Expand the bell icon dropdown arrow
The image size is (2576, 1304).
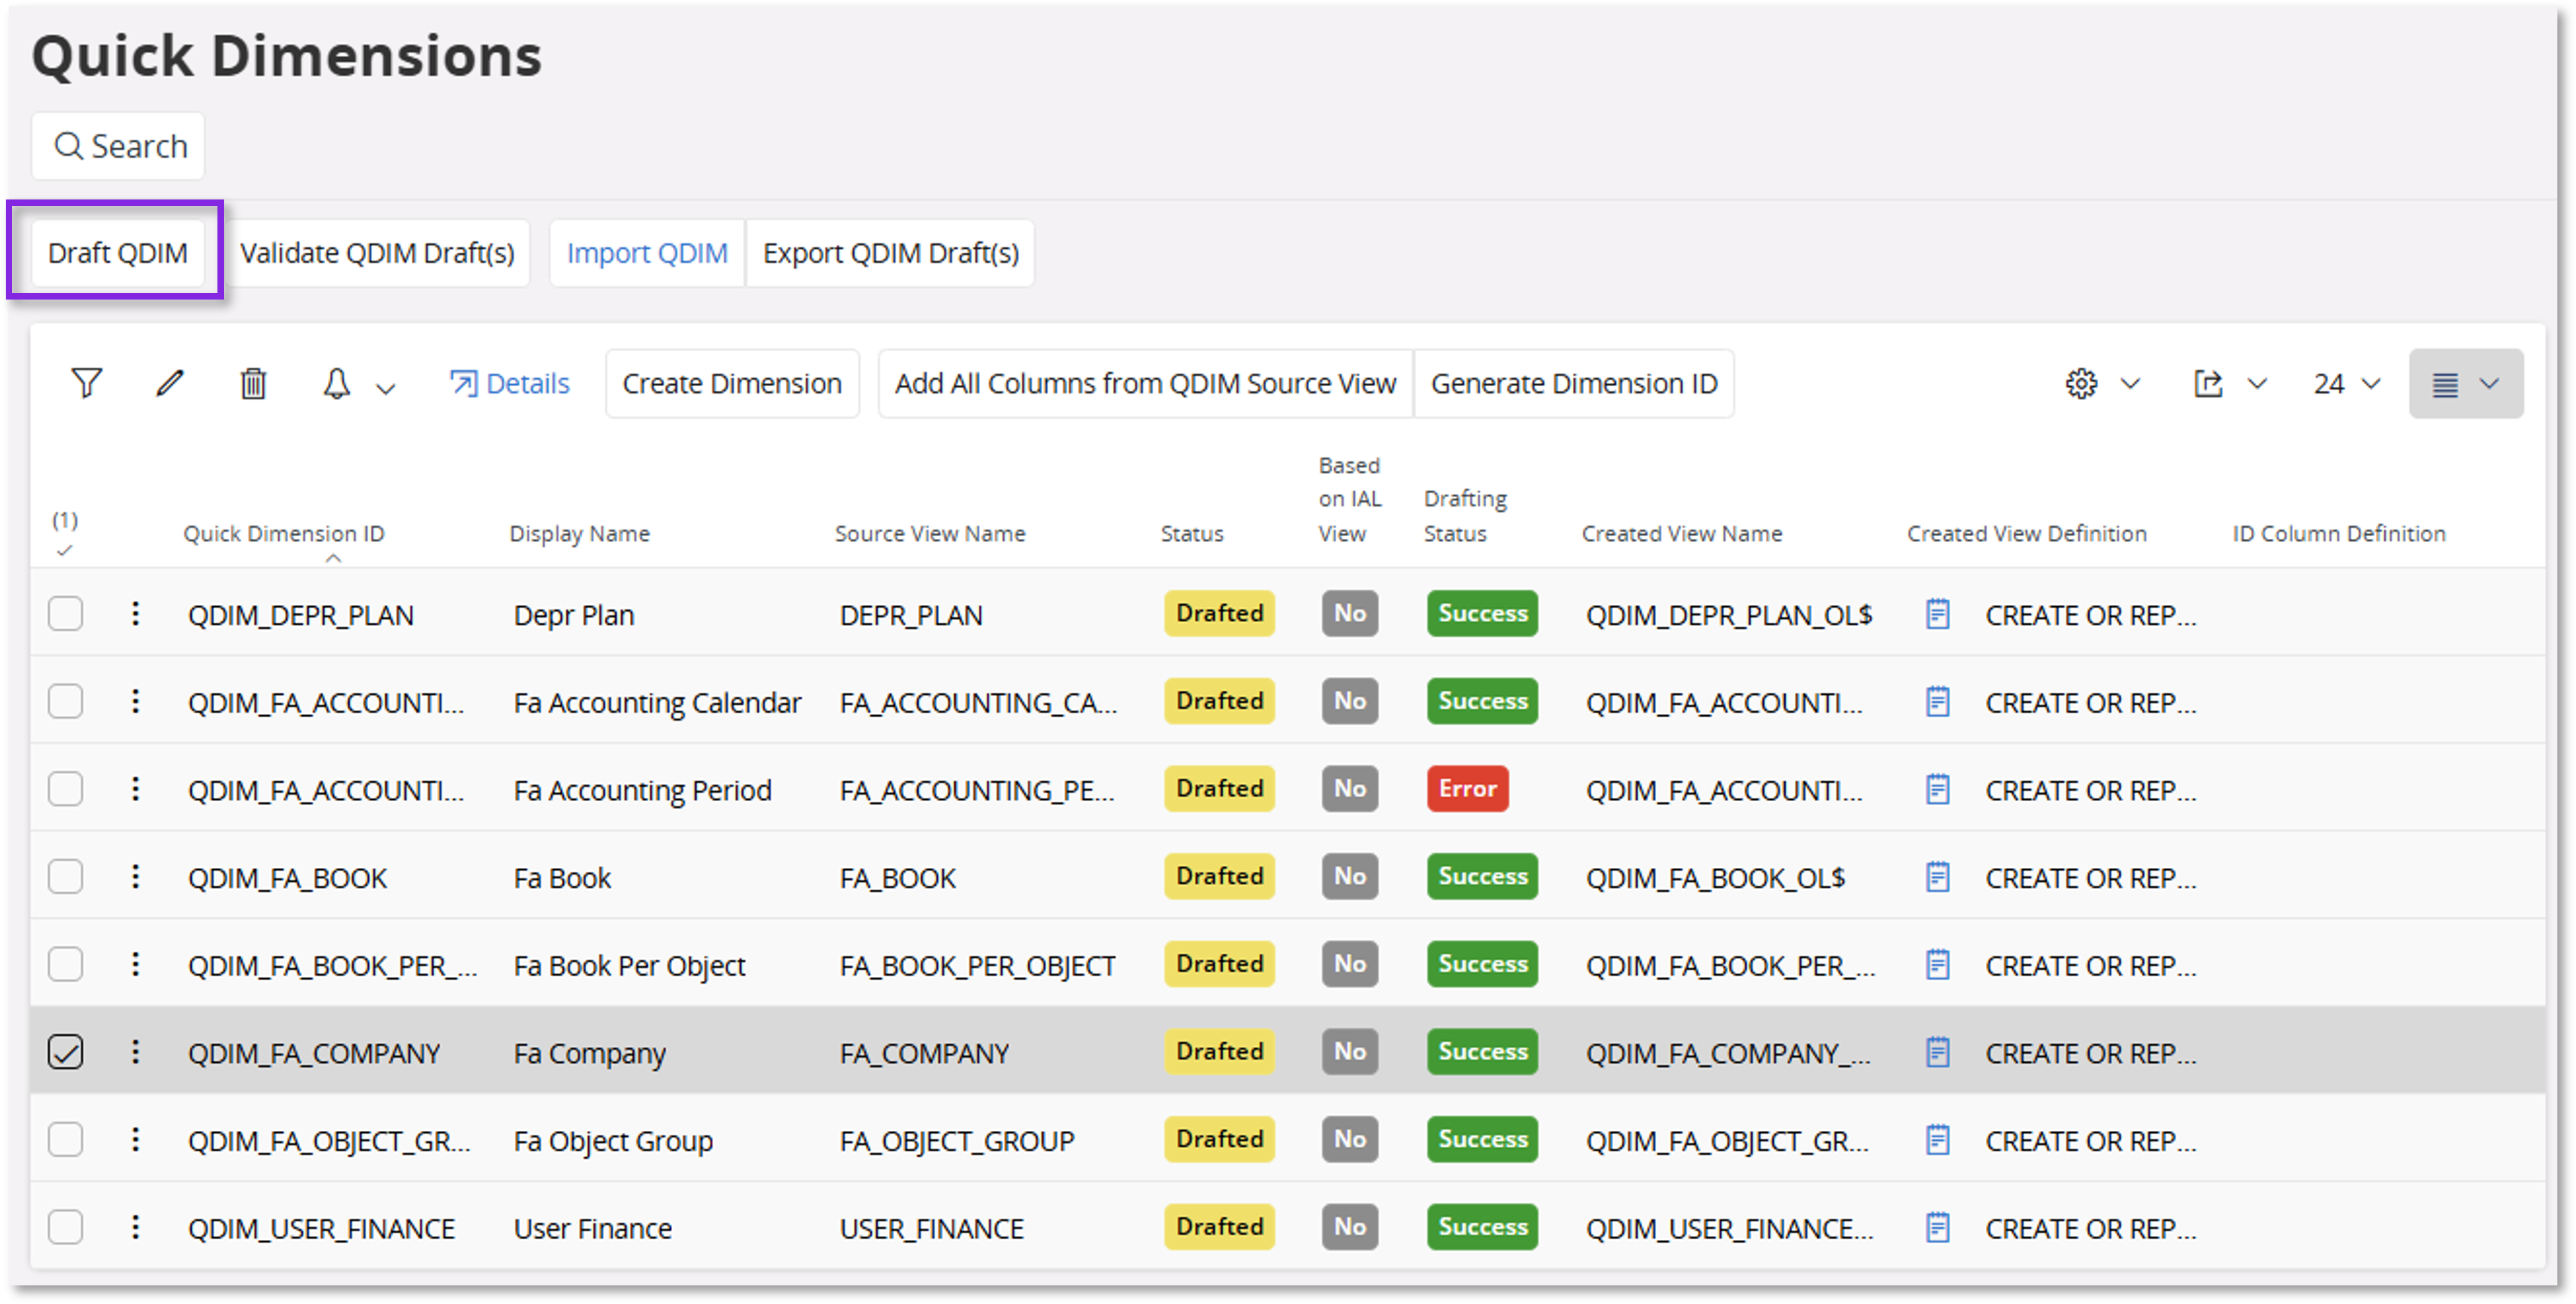386,388
